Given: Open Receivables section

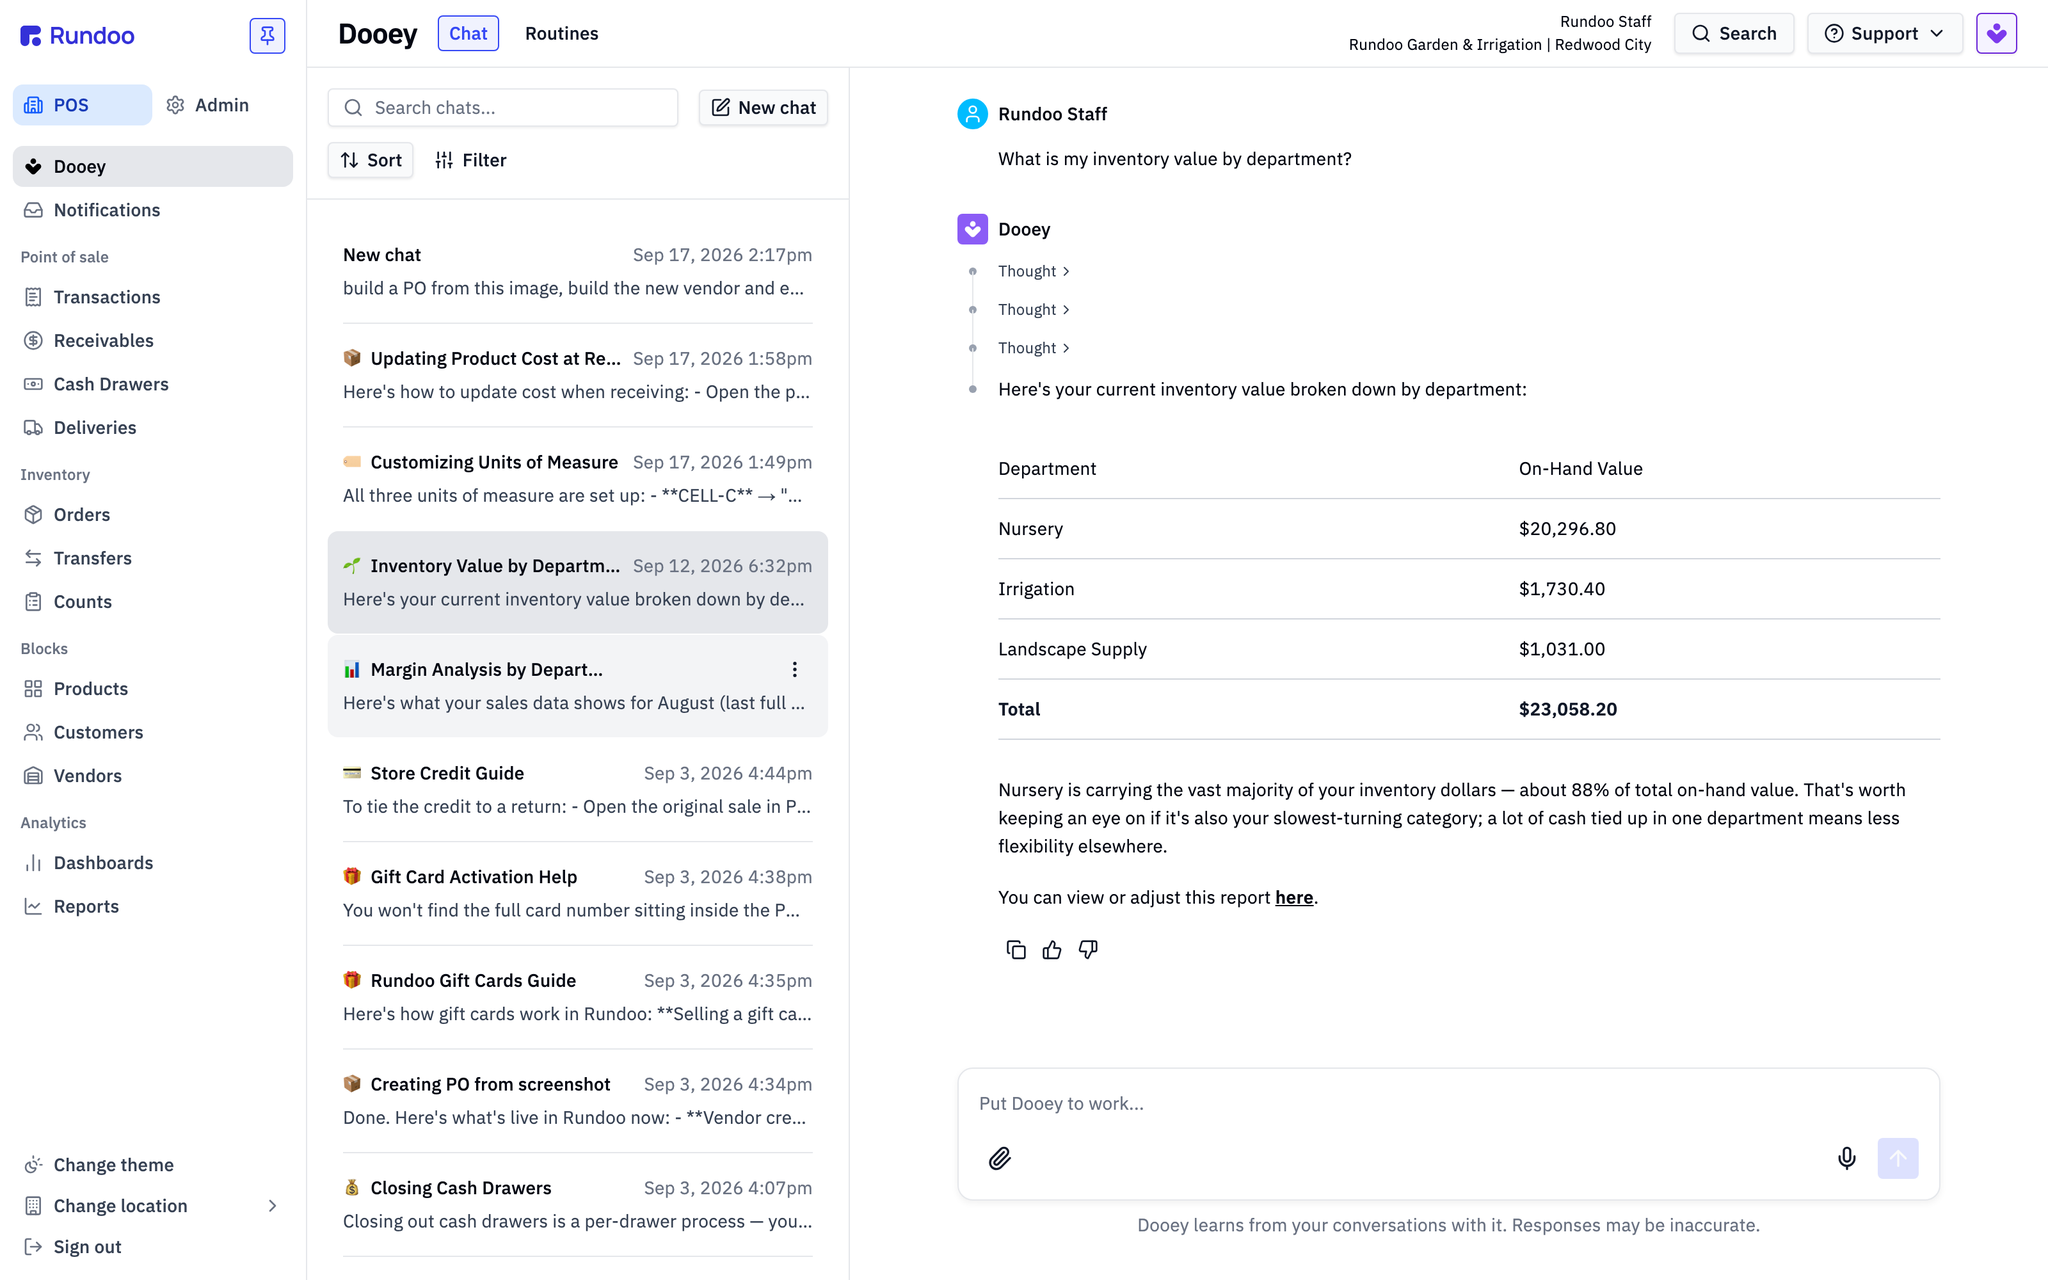Looking at the screenshot, I should (152, 341).
